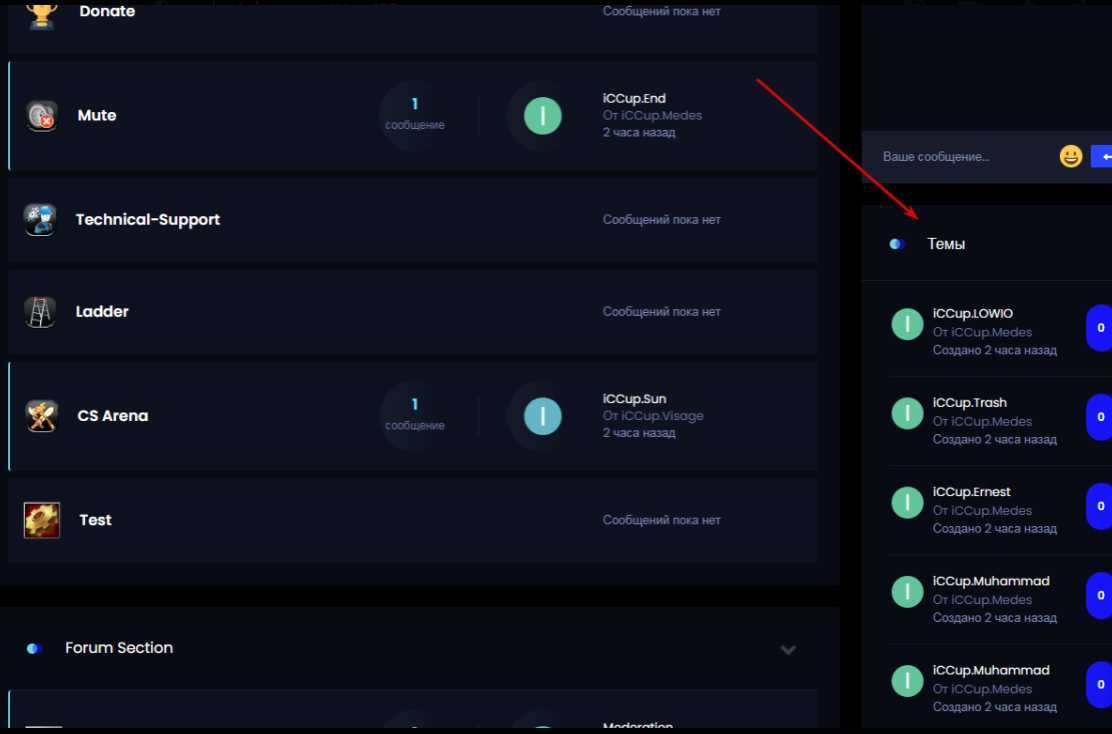
Task: Collapse the Forum Section category chevron
Action: point(788,650)
